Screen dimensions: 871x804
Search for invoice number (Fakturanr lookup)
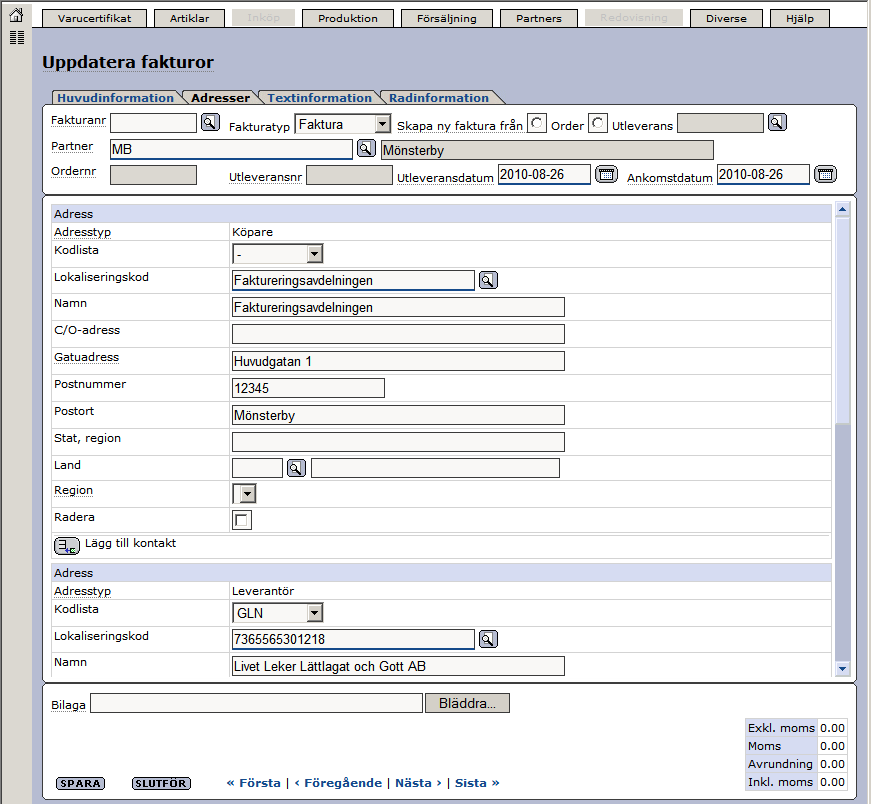[x=210, y=122]
